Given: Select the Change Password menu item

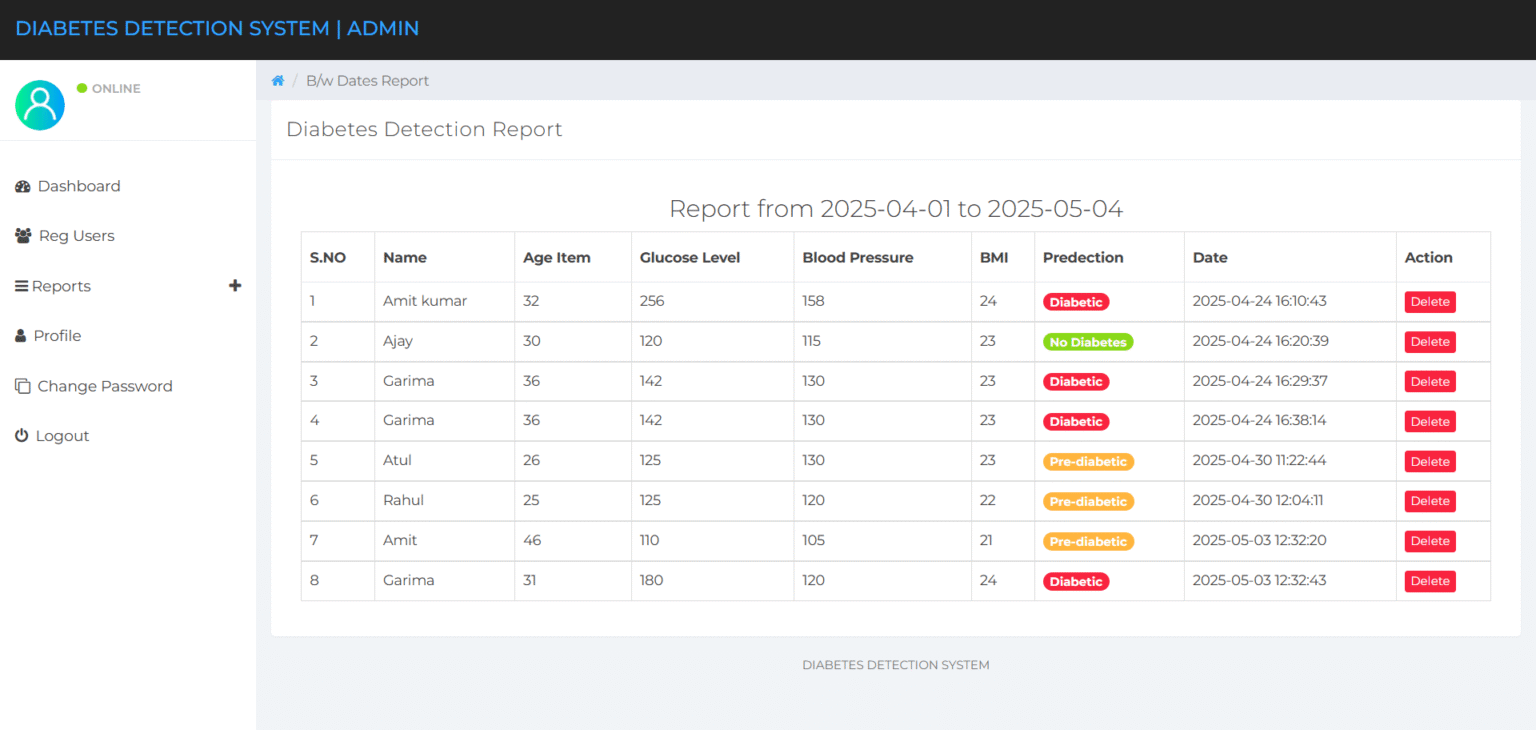Looking at the screenshot, I should coord(105,386).
